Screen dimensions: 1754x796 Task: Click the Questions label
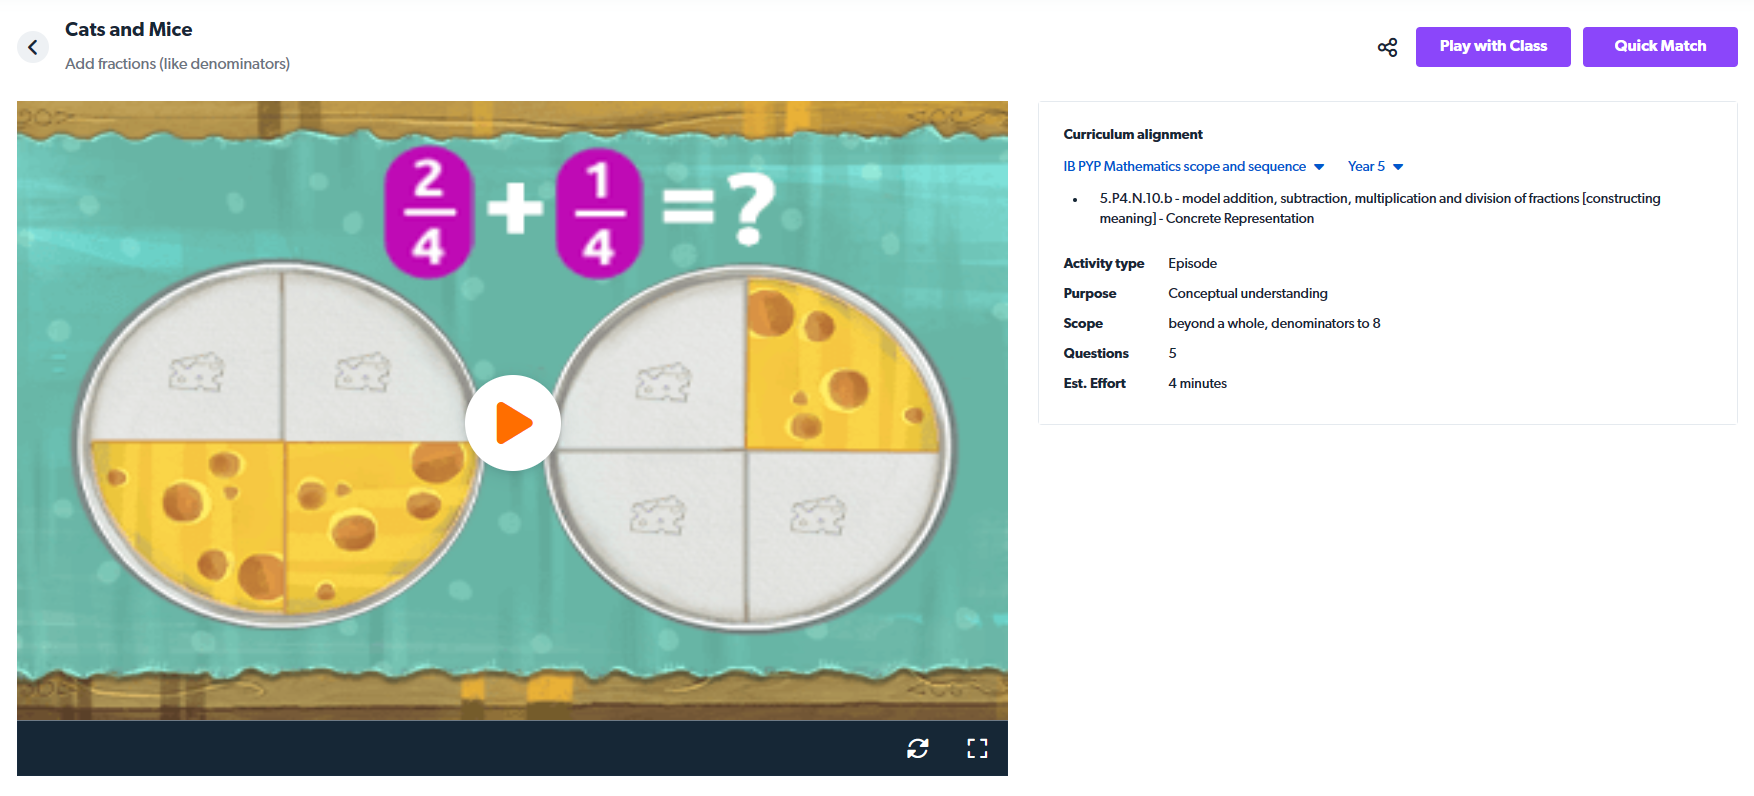[1096, 353]
